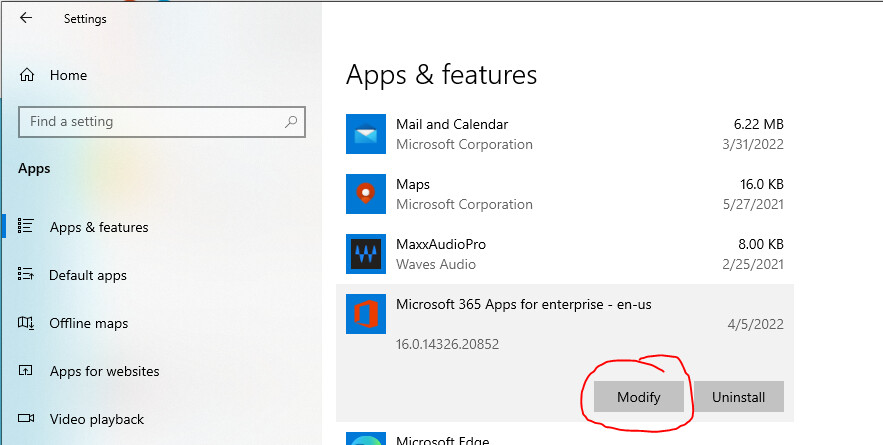
Task: Select the MaxxAudioPro app name
Action: (441, 244)
